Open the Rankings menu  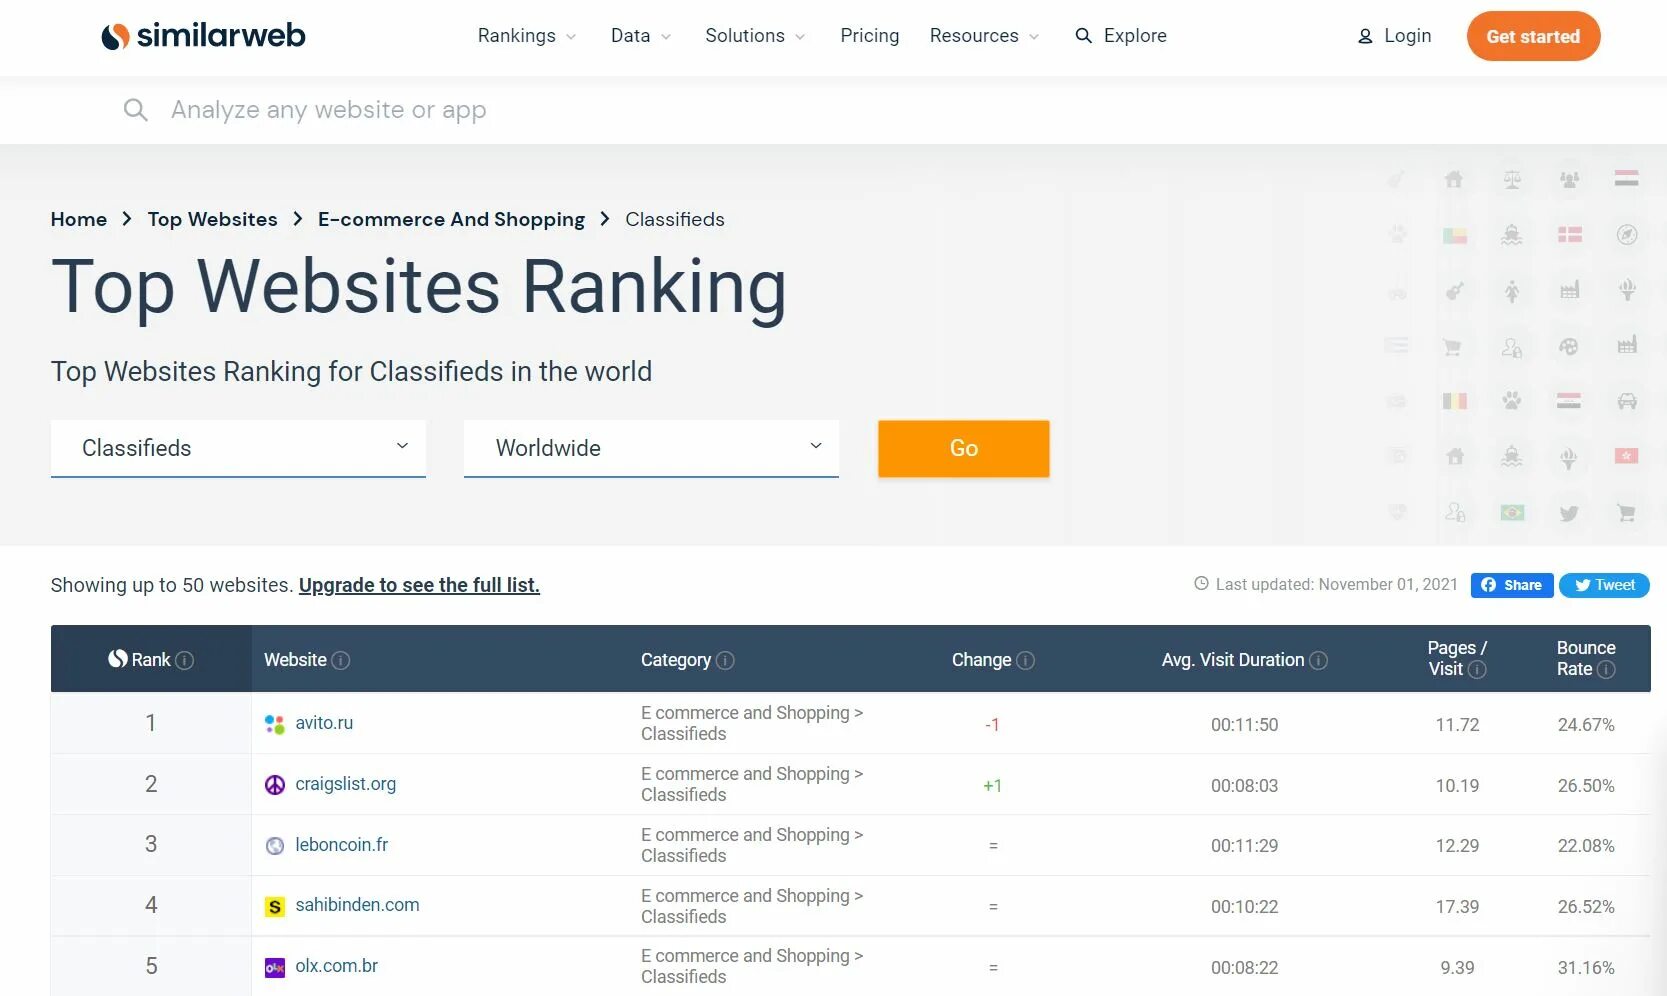click(x=527, y=36)
